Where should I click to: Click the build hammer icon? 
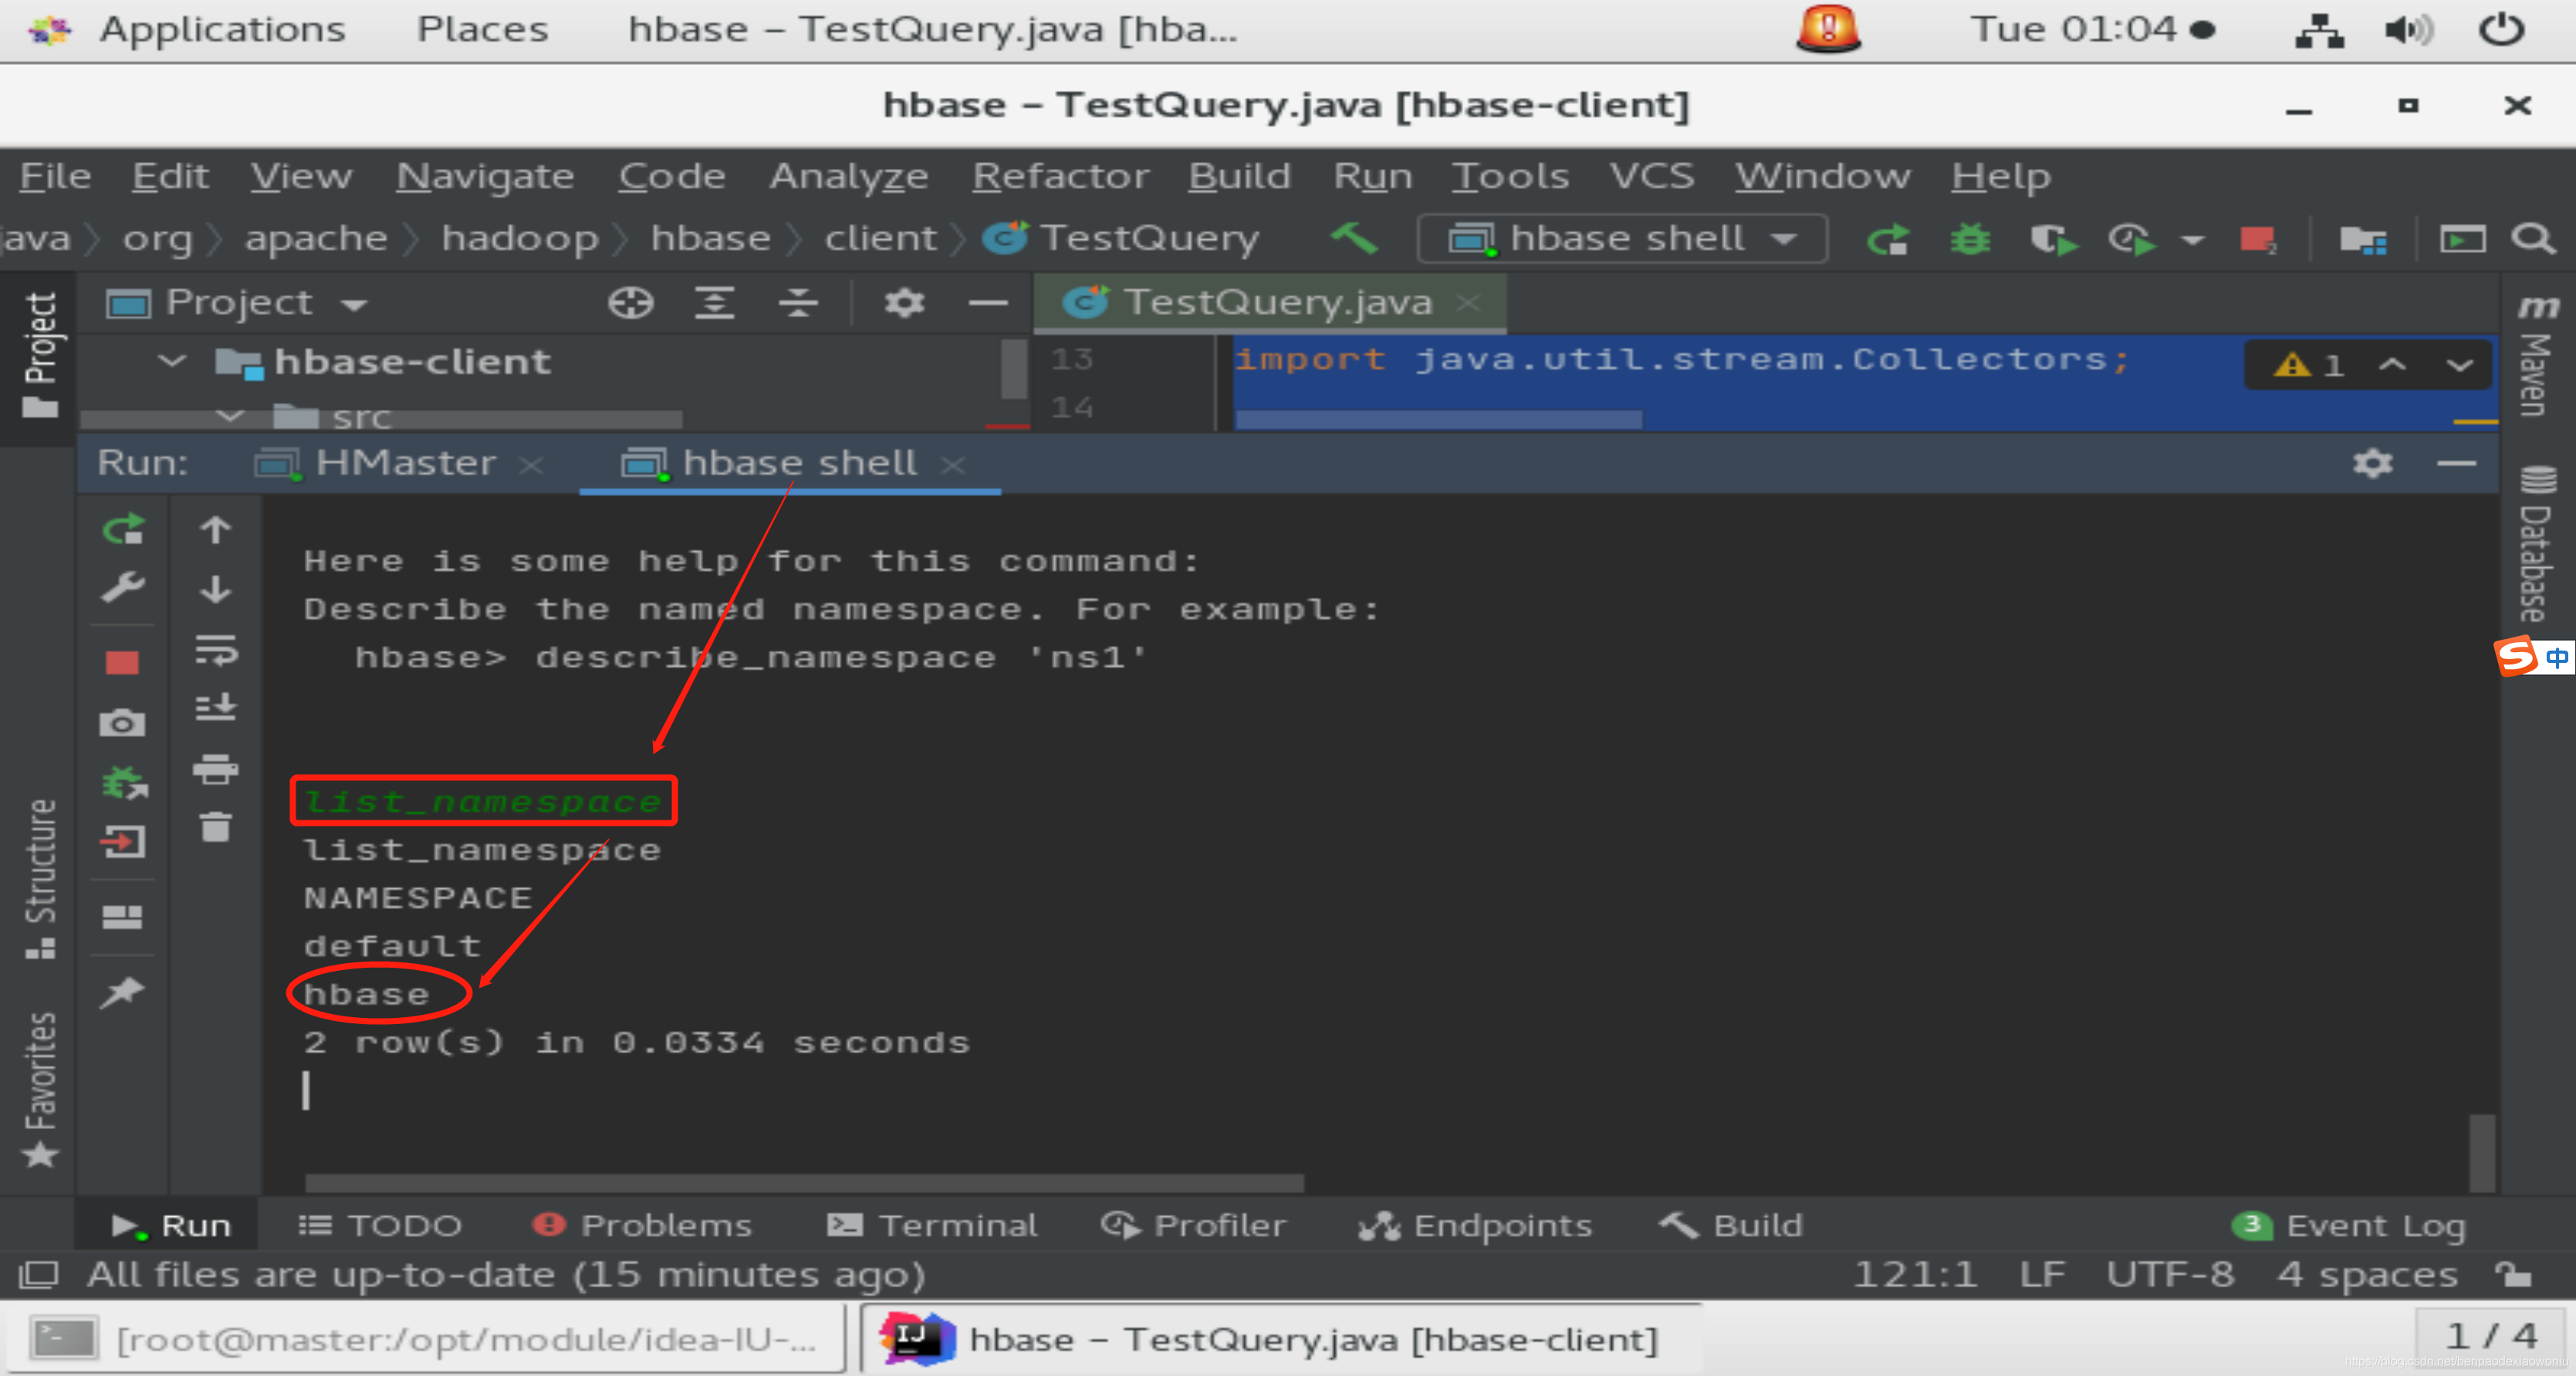(x=1354, y=239)
